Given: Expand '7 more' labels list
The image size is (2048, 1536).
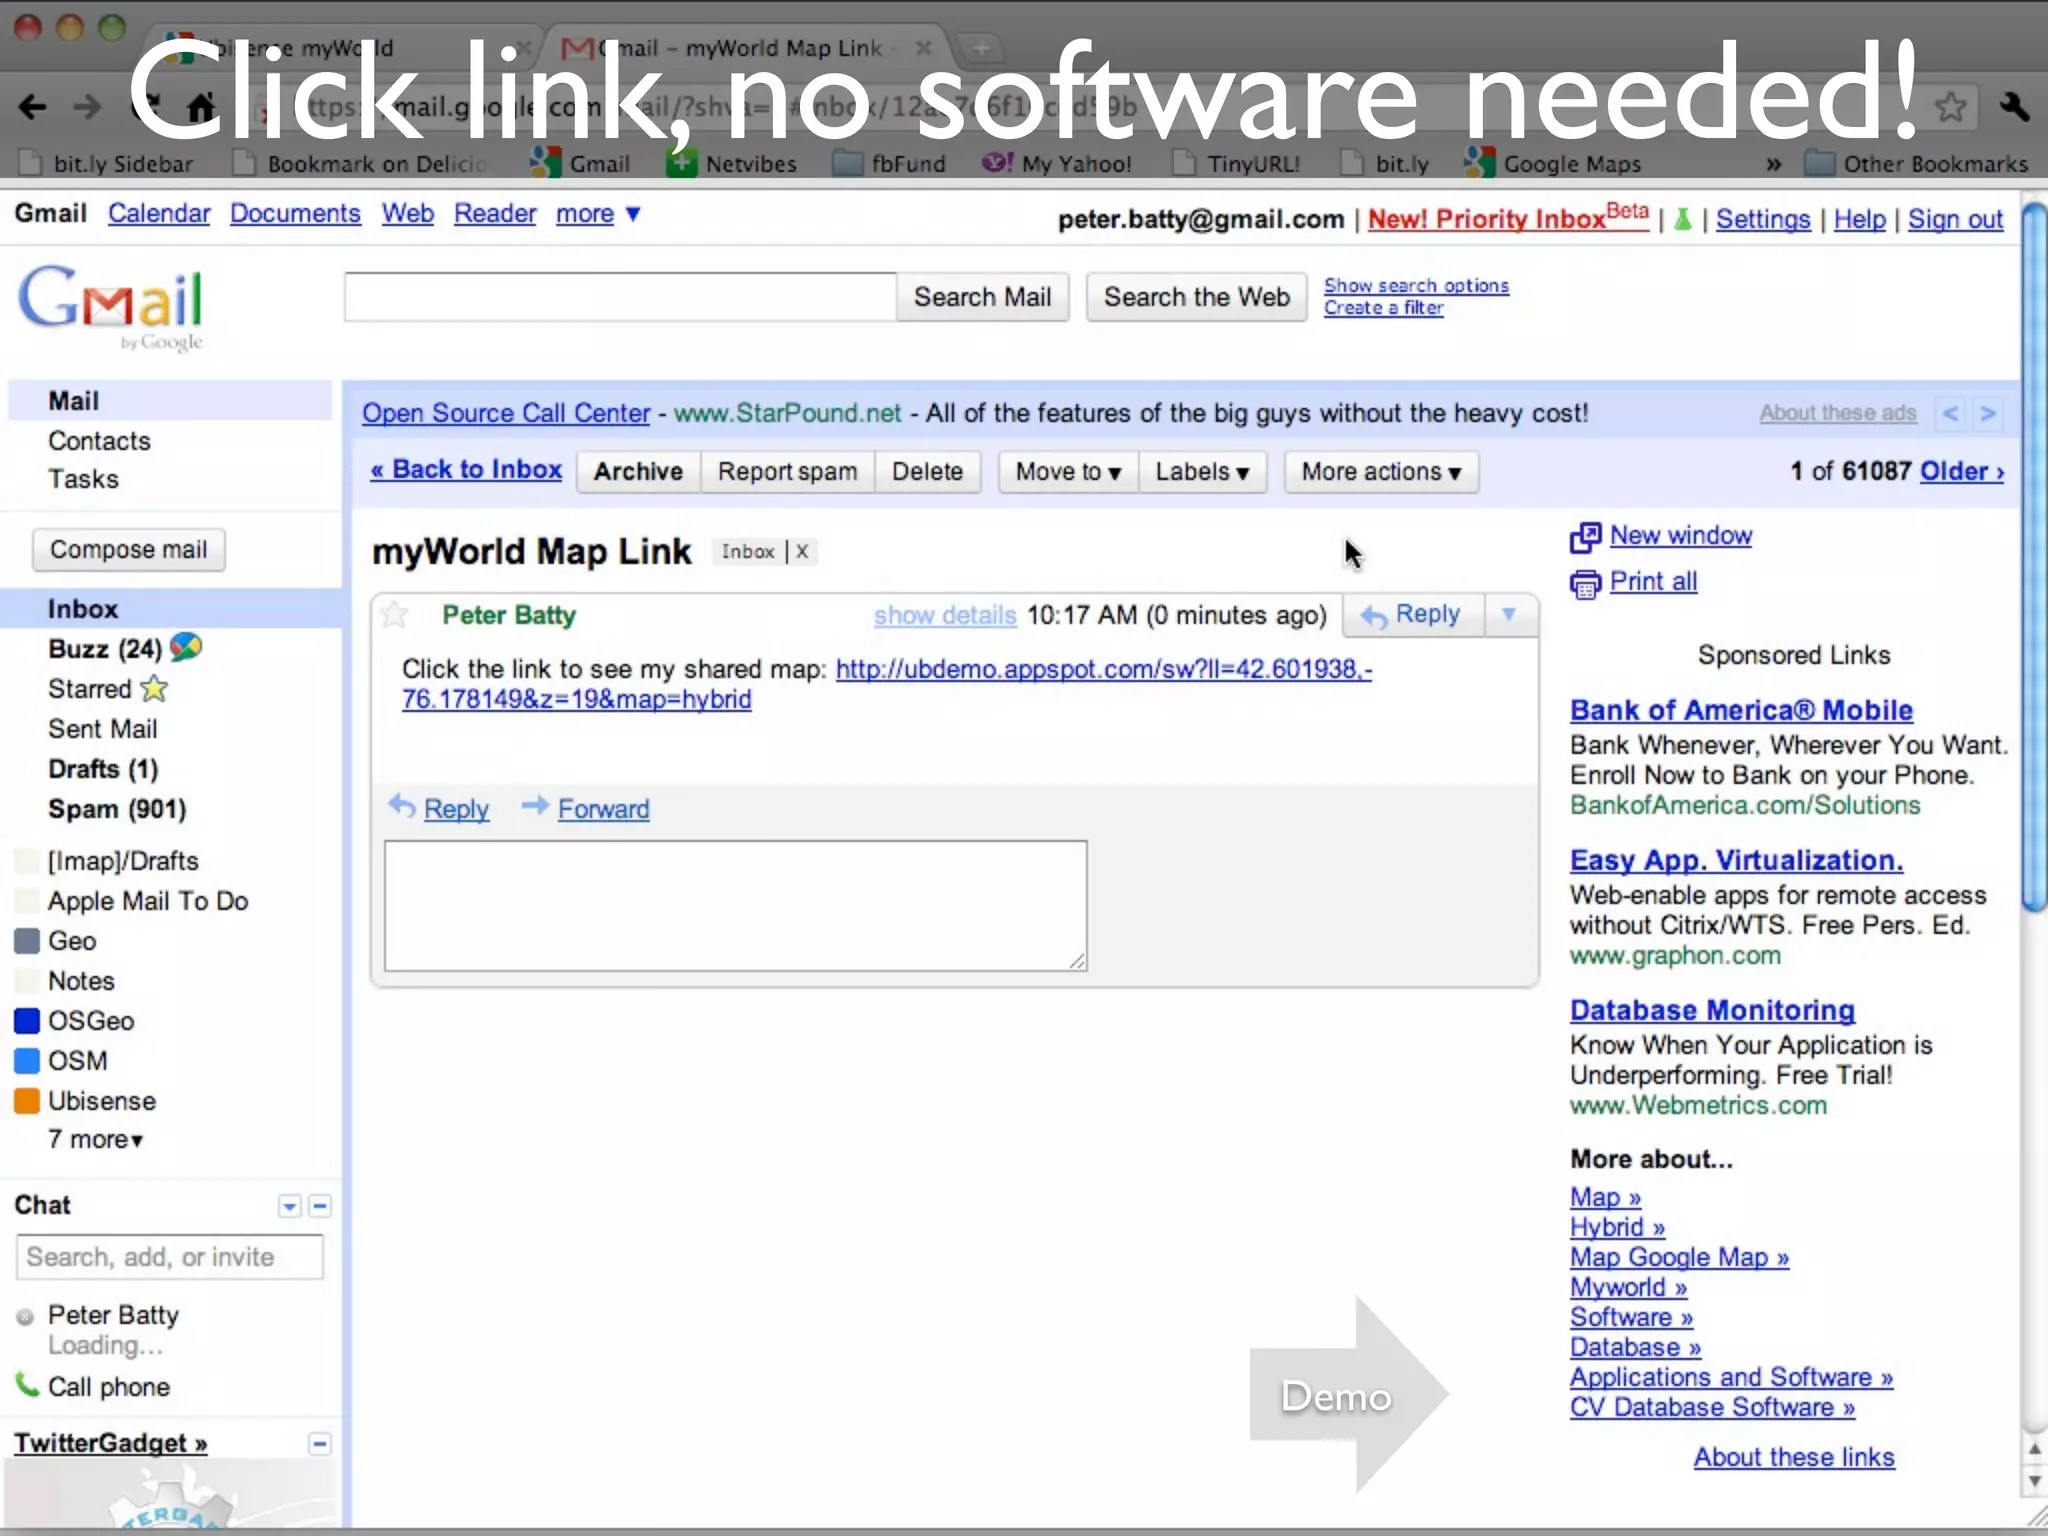Looking at the screenshot, I should point(96,1139).
